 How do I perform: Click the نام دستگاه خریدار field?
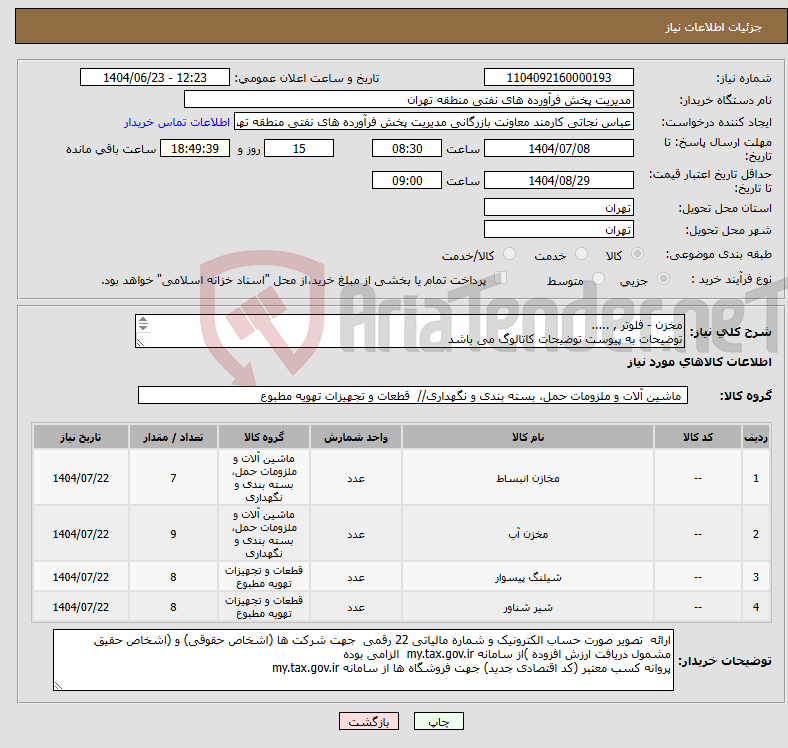pos(409,100)
